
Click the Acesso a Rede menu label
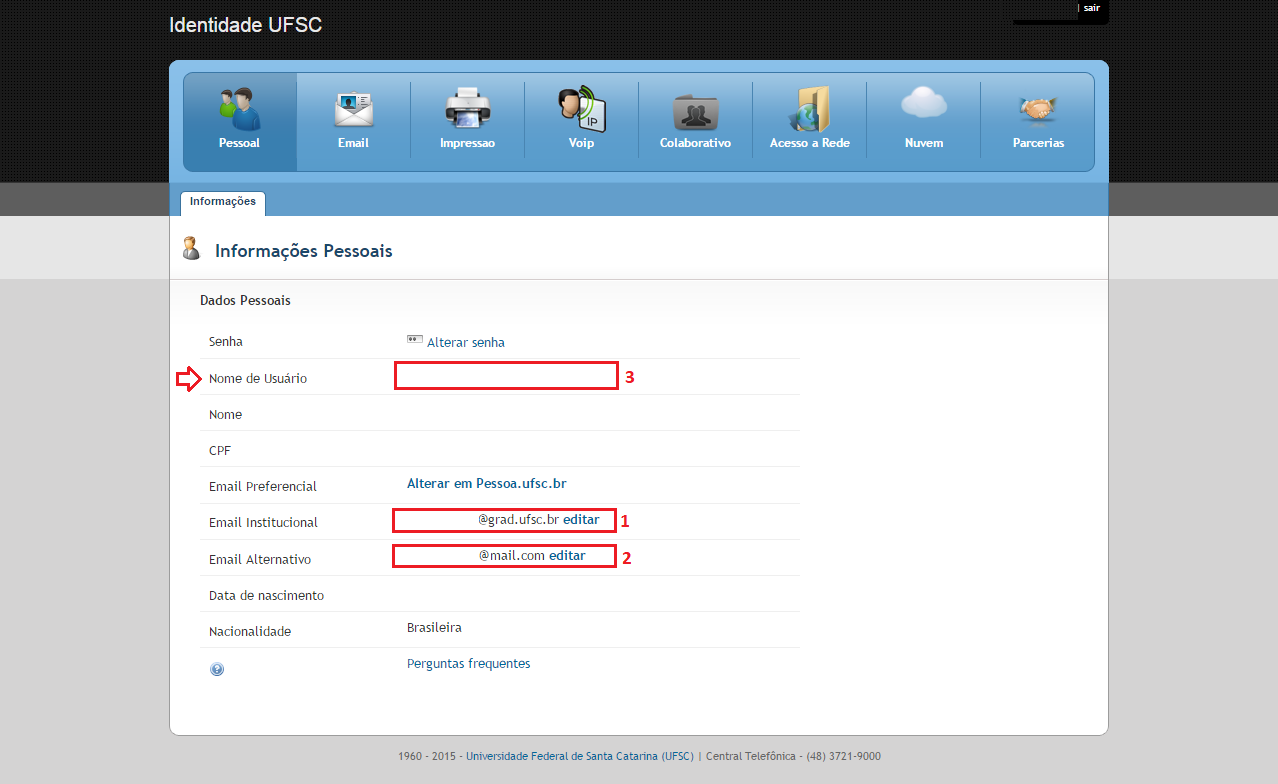point(810,143)
